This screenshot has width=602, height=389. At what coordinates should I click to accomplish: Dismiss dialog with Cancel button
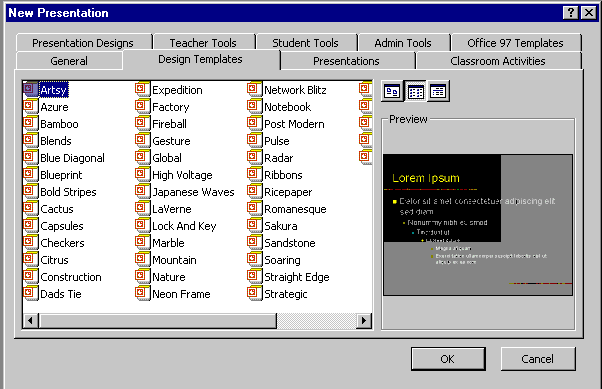[538, 359]
